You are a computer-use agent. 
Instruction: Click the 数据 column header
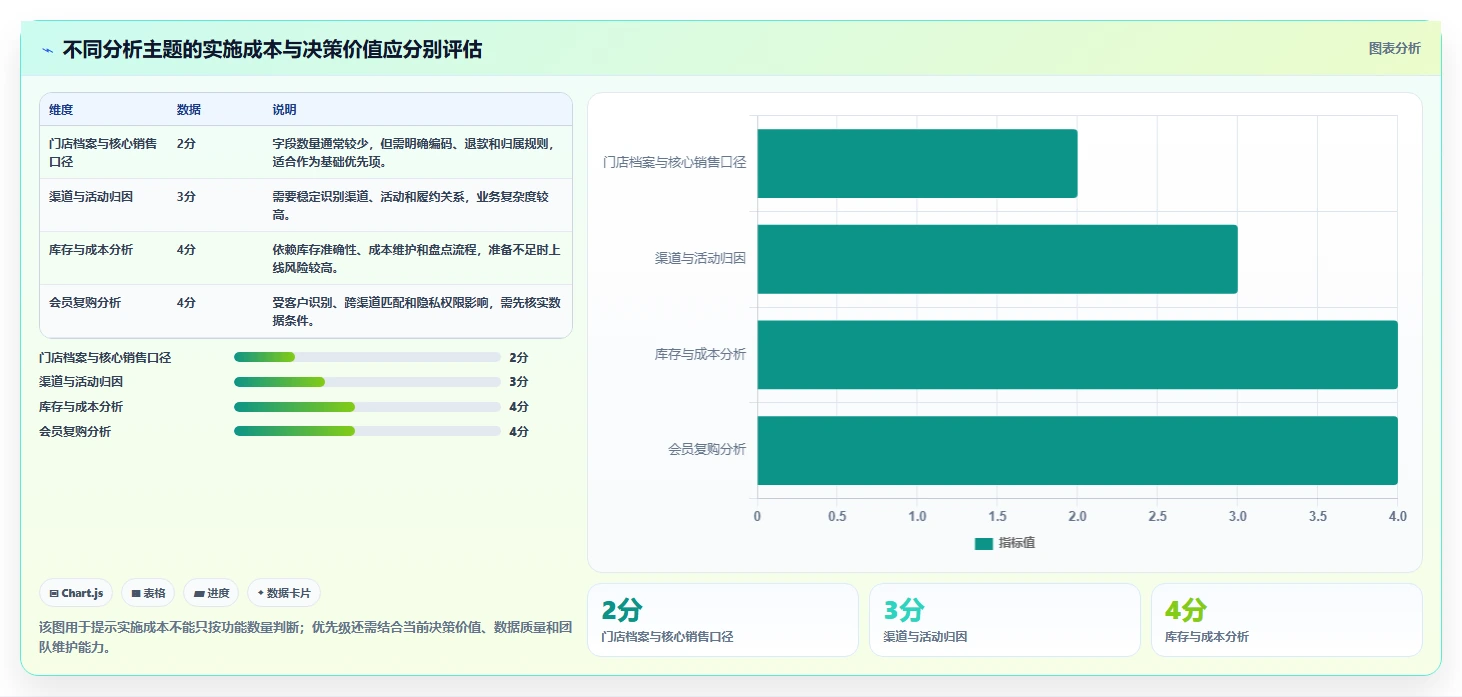pyautogui.click(x=189, y=110)
